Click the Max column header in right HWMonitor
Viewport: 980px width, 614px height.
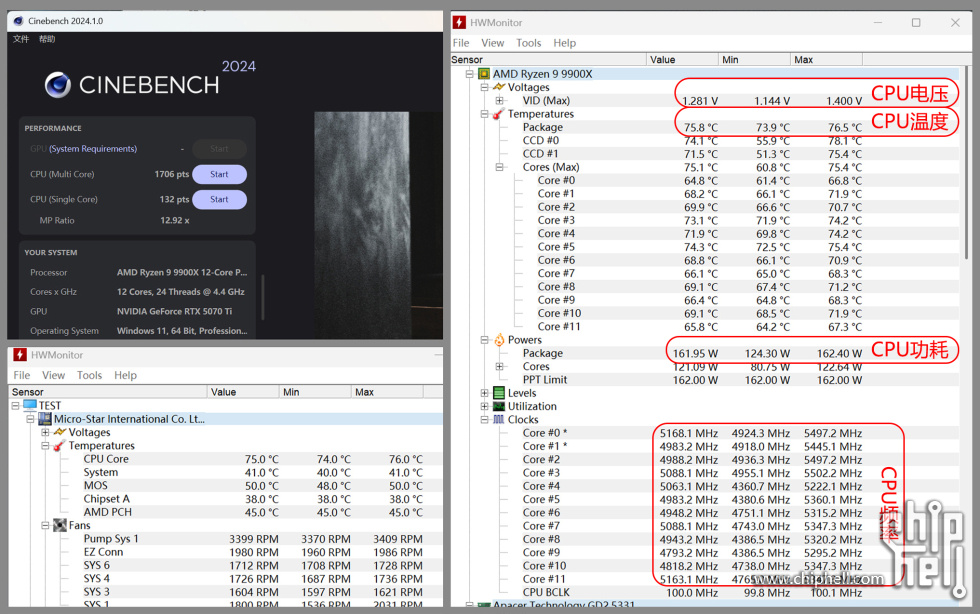pyautogui.click(x=826, y=59)
